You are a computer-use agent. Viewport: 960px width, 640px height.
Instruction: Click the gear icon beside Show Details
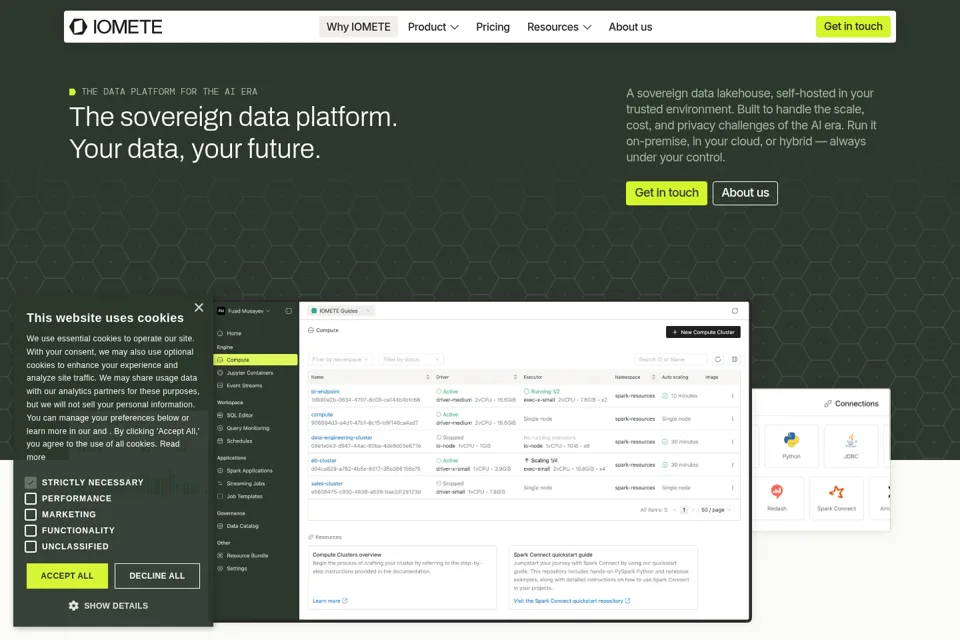73,606
